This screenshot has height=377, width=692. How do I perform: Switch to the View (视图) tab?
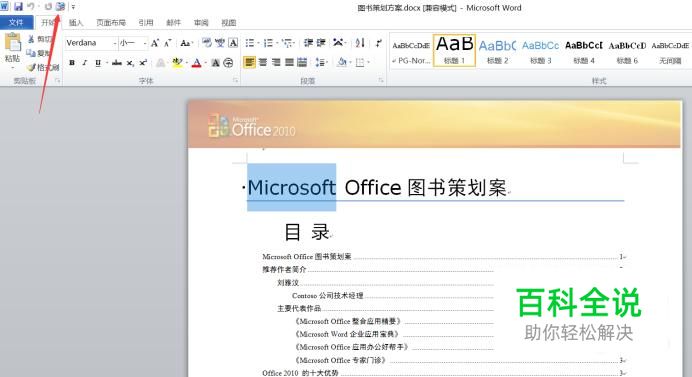(x=229, y=23)
